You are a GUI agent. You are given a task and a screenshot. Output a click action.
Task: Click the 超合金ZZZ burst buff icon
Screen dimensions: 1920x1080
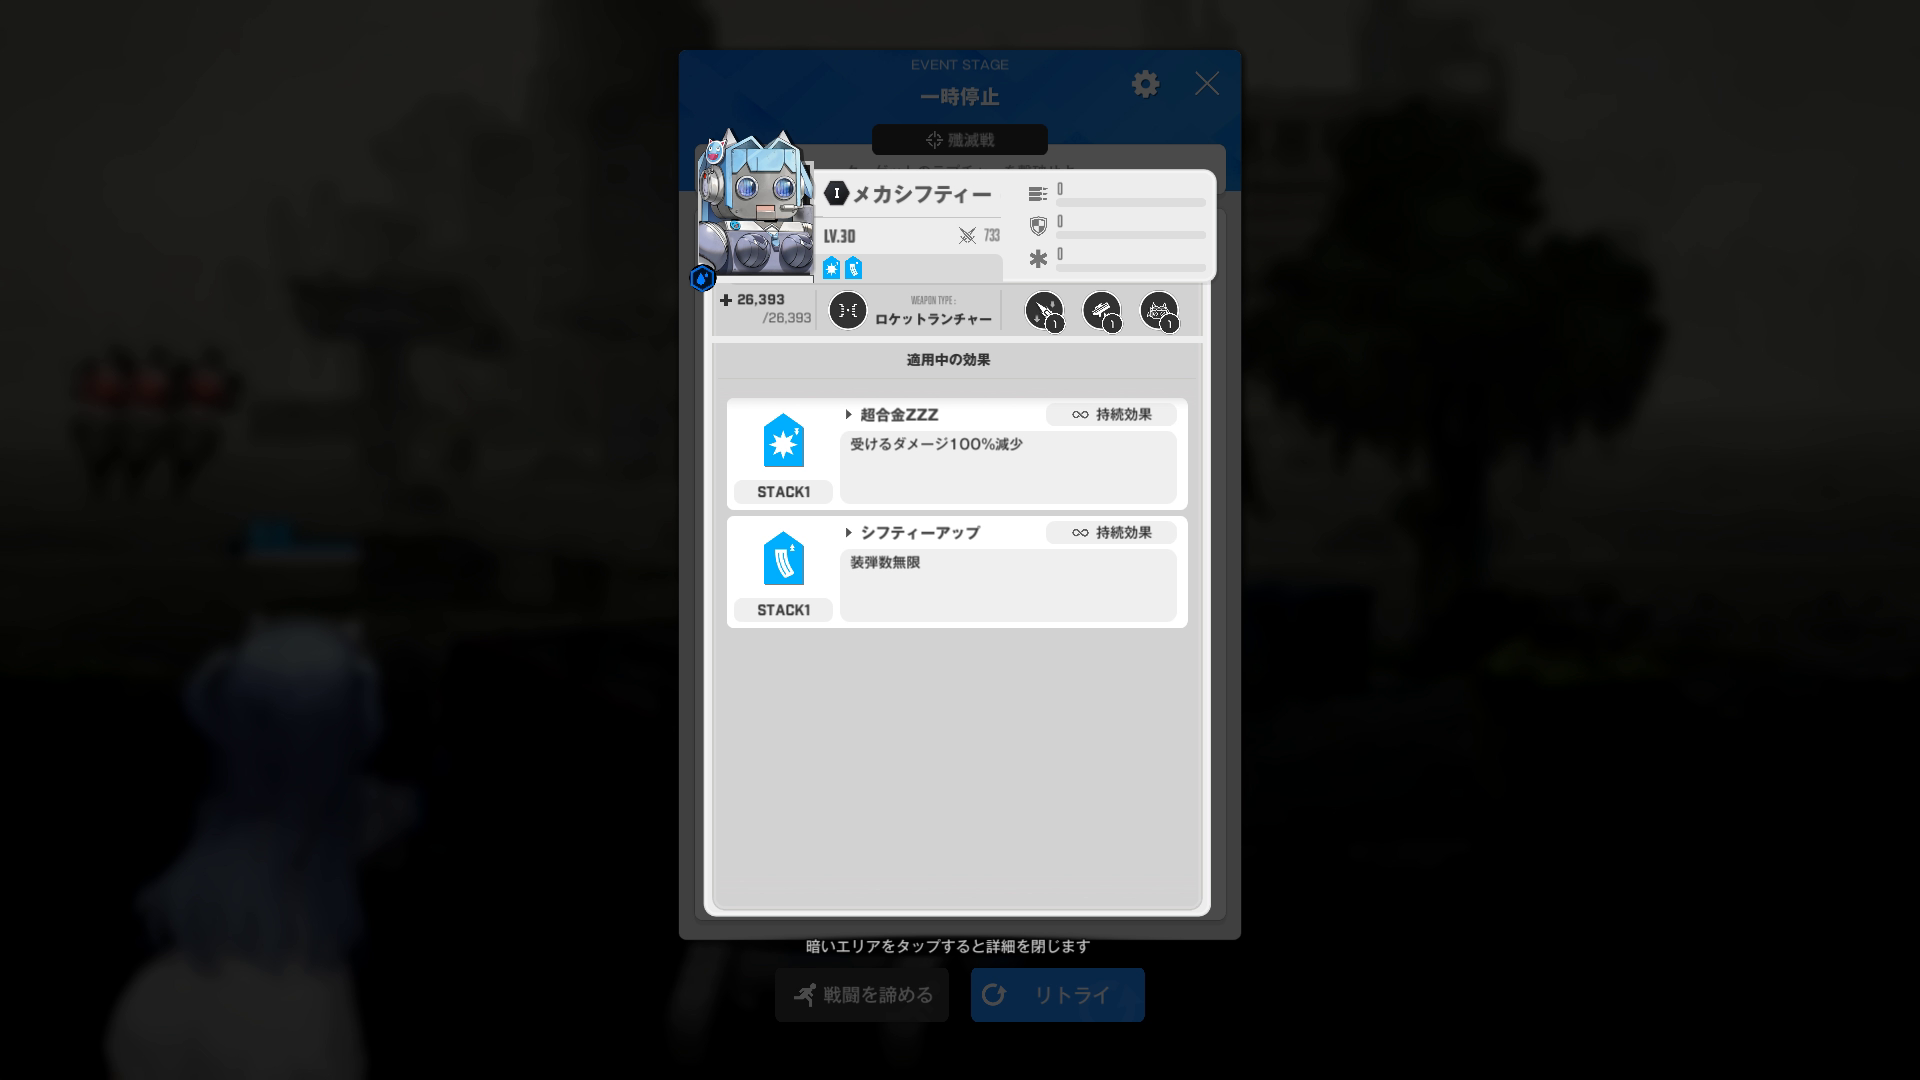[x=783, y=441]
